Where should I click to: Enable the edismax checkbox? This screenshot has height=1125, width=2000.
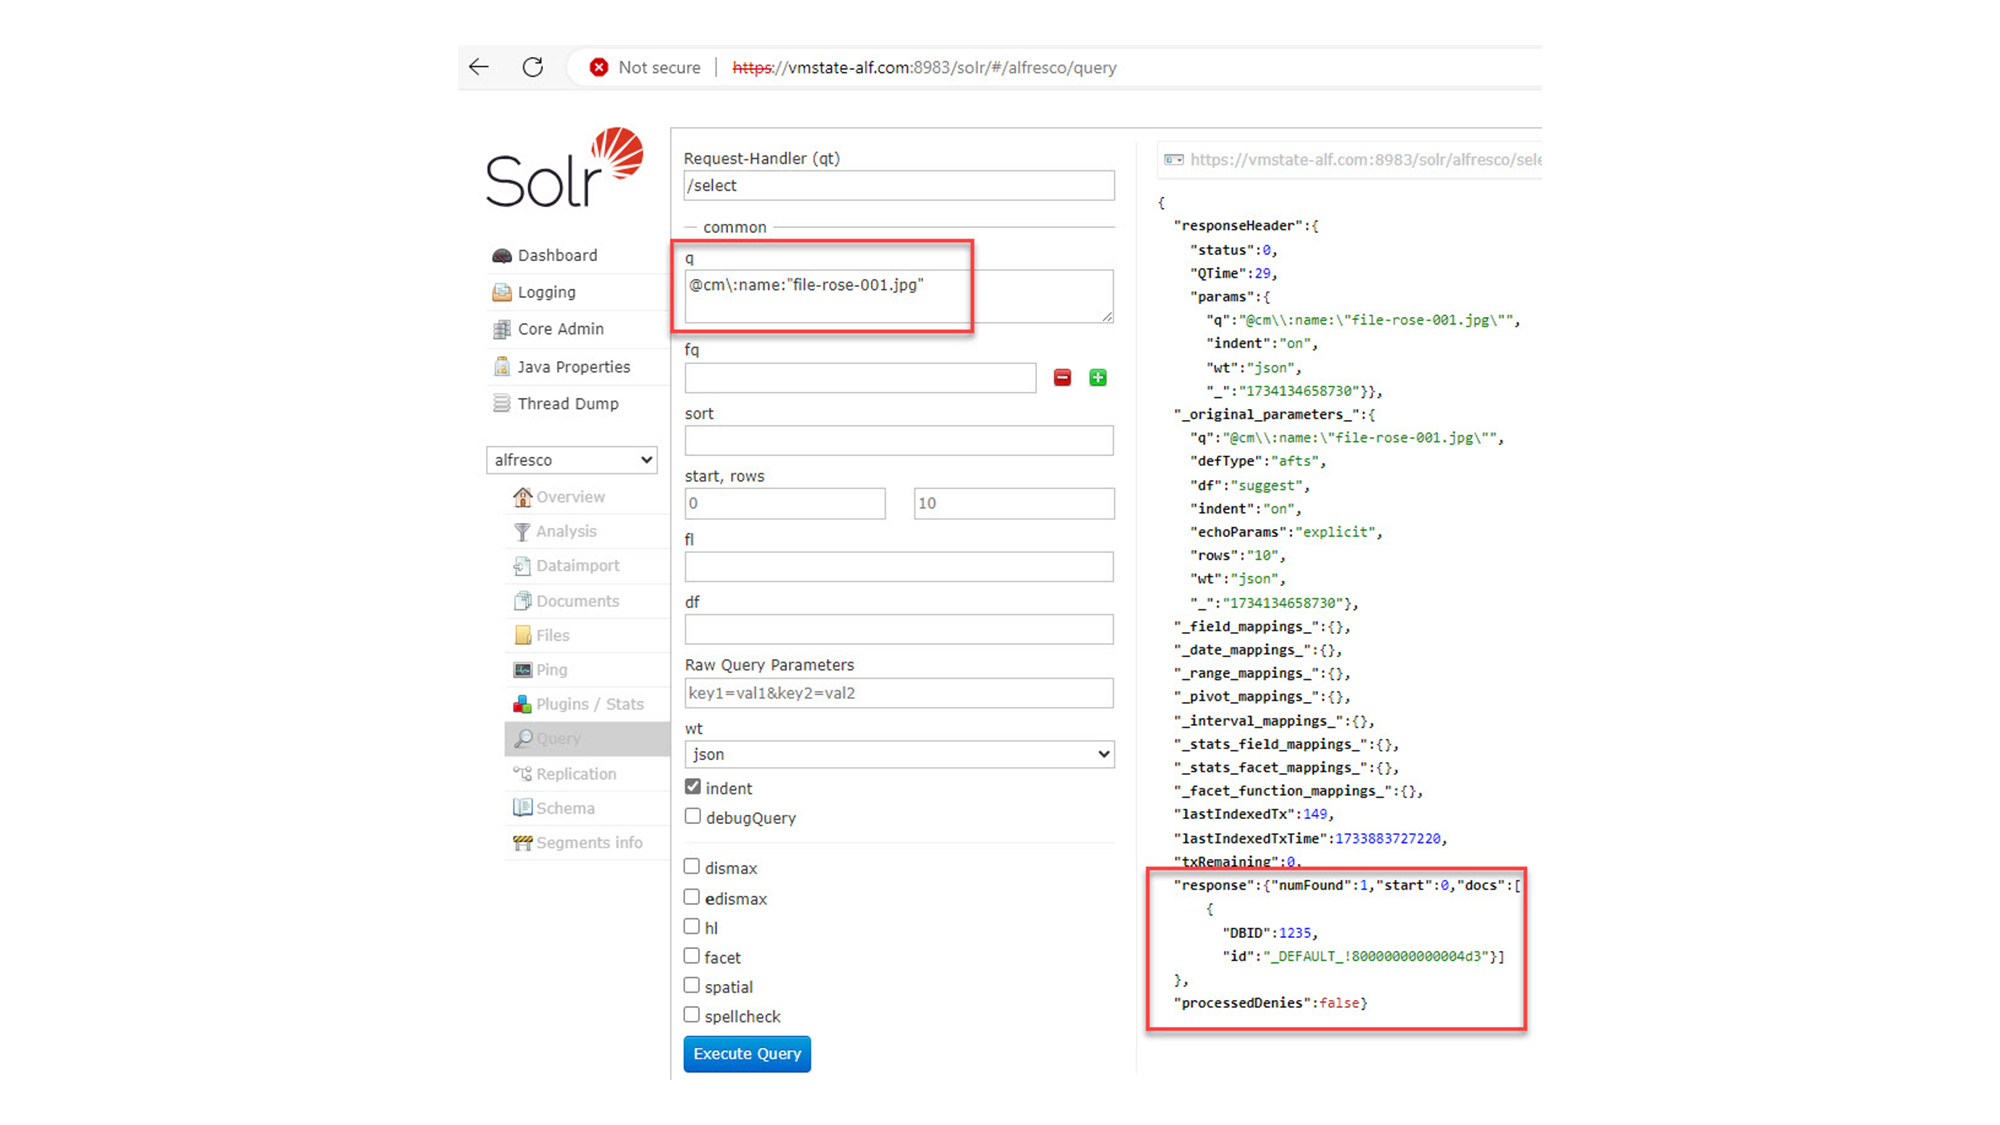point(692,897)
